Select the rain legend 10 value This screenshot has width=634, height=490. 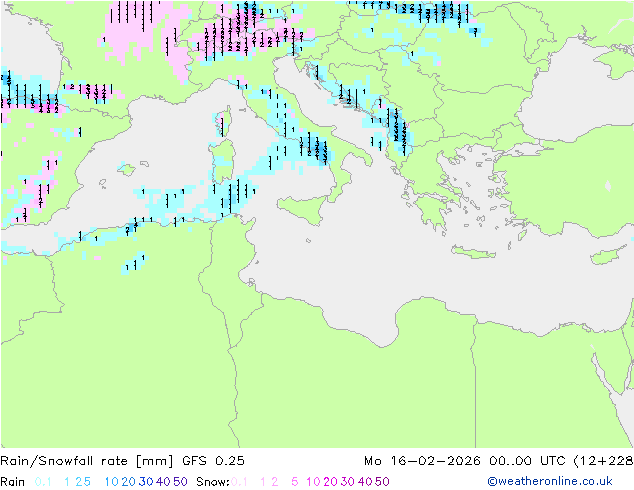[x=112, y=482]
